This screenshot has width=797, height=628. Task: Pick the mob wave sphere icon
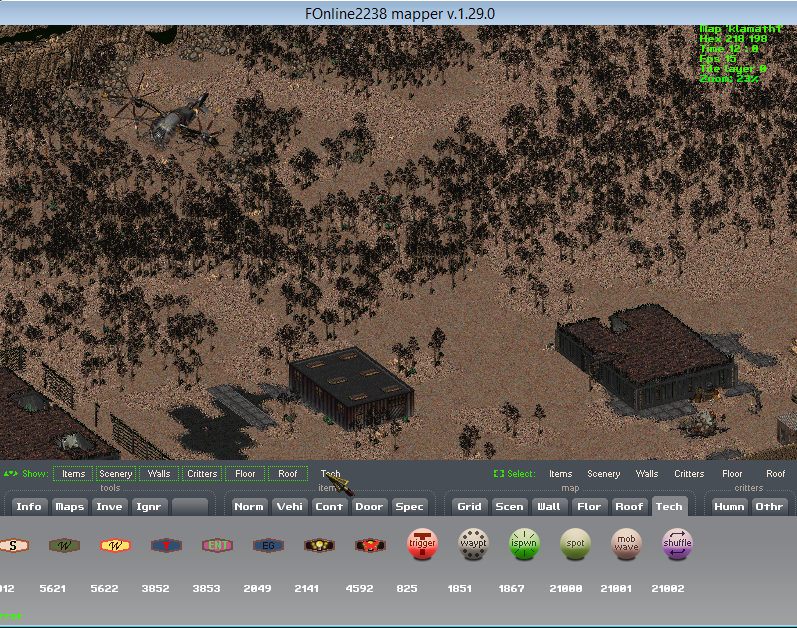tap(626, 545)
